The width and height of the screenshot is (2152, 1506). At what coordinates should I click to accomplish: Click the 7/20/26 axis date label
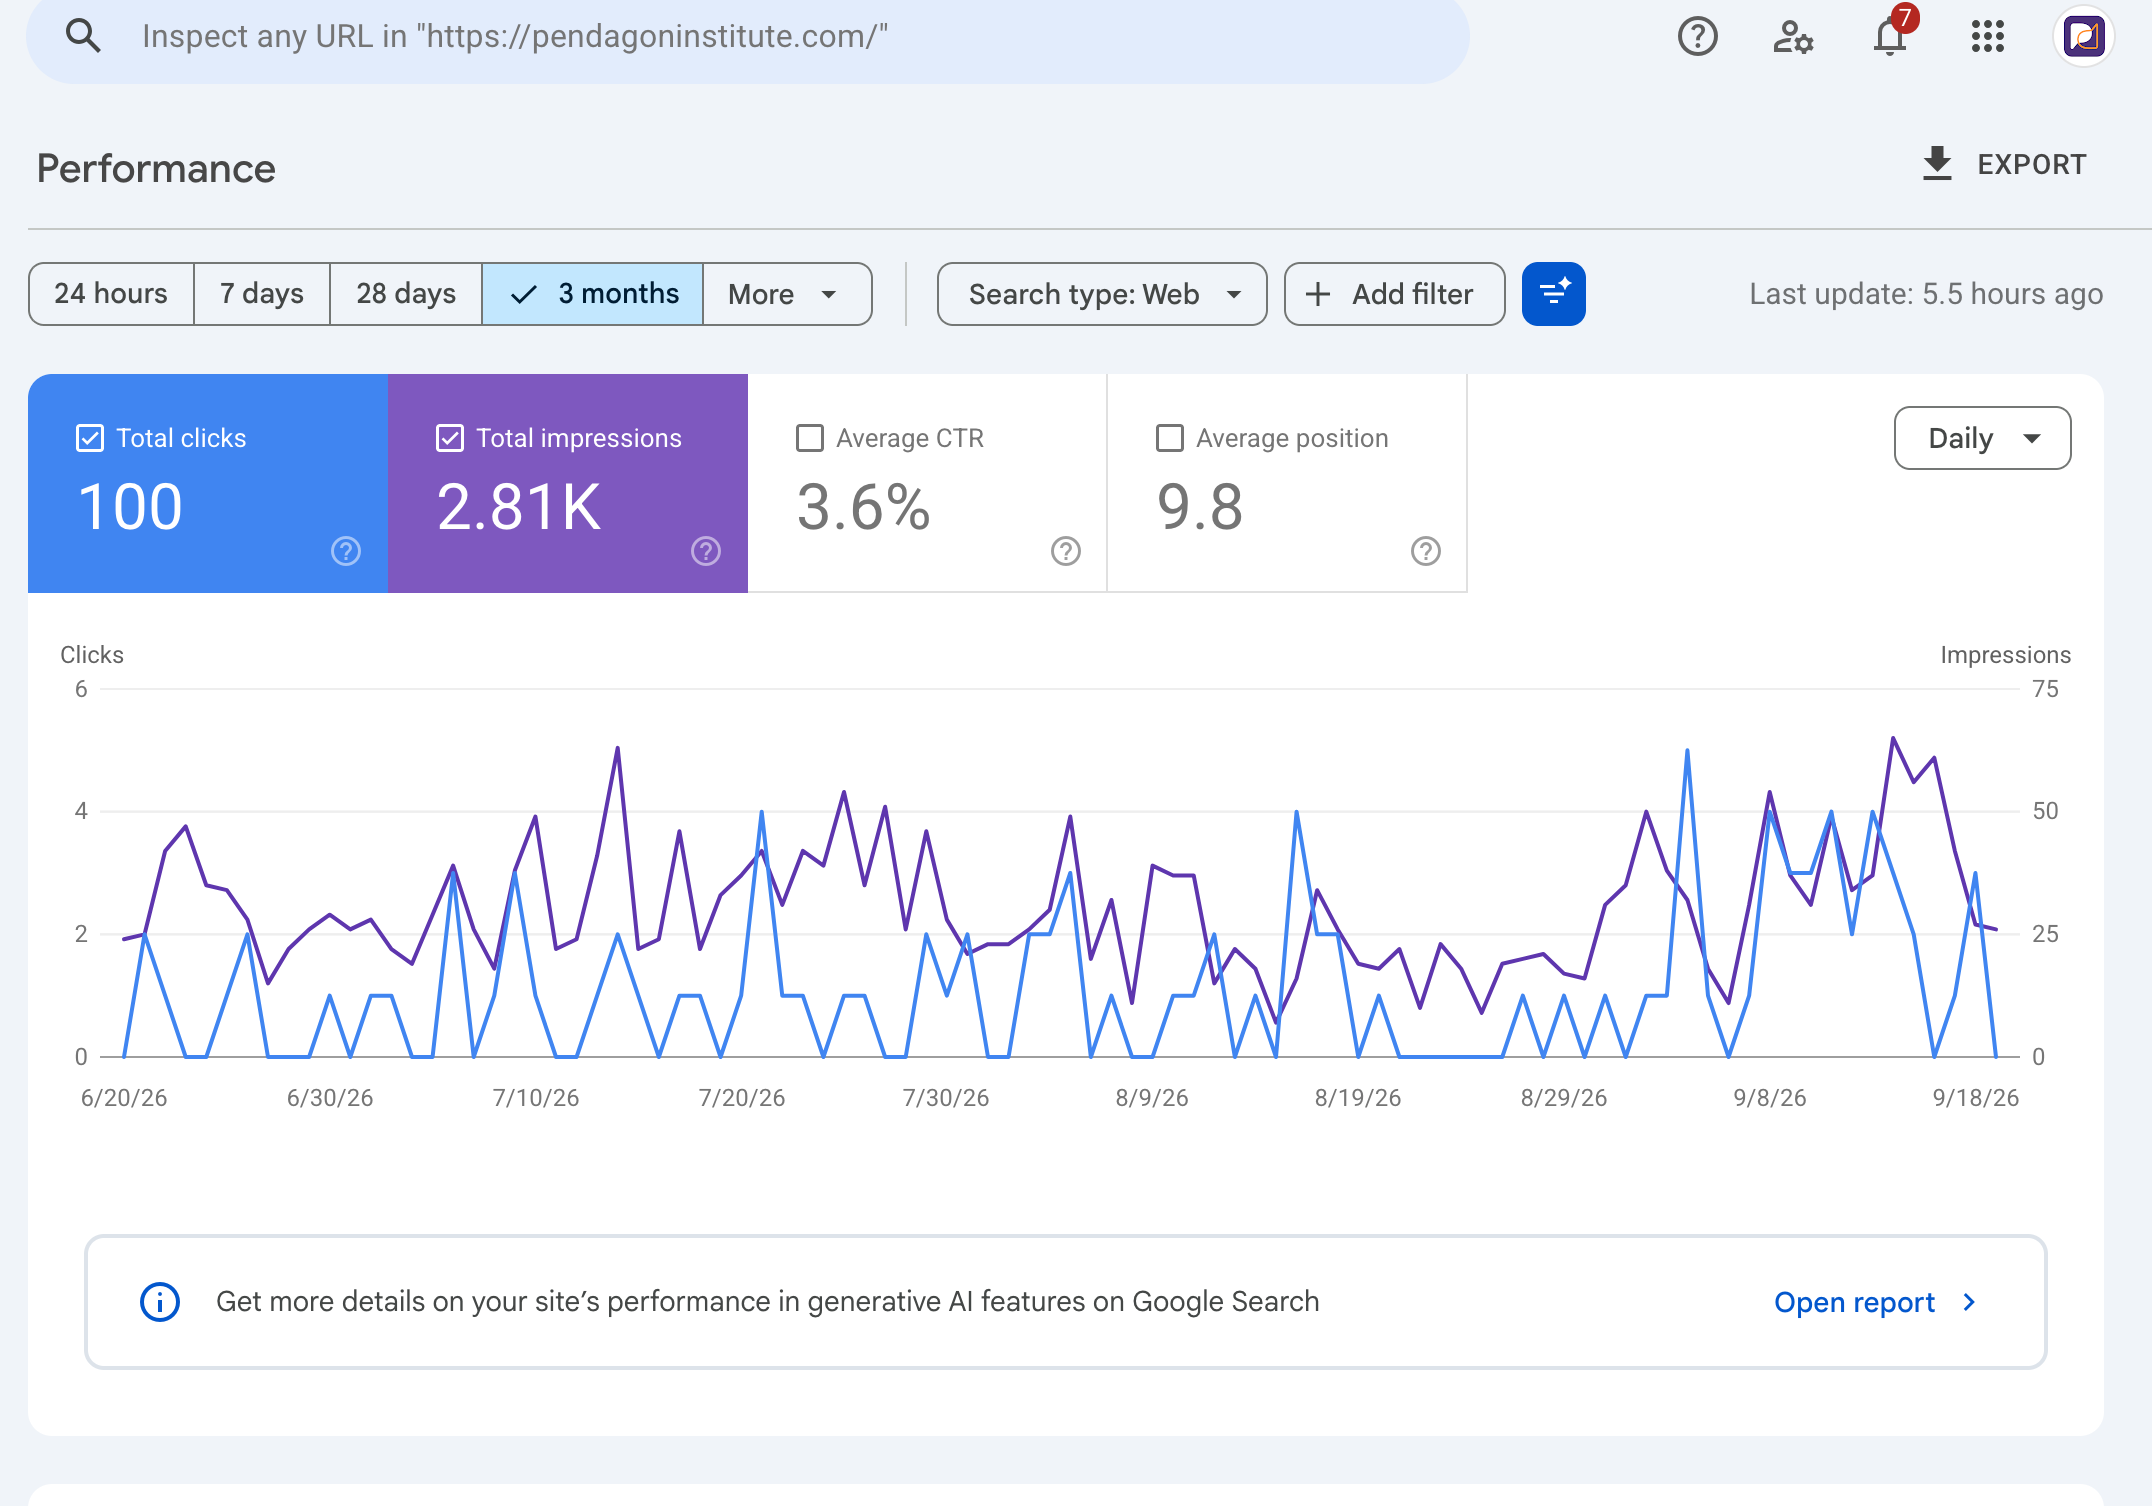(x=741, y=1098)
